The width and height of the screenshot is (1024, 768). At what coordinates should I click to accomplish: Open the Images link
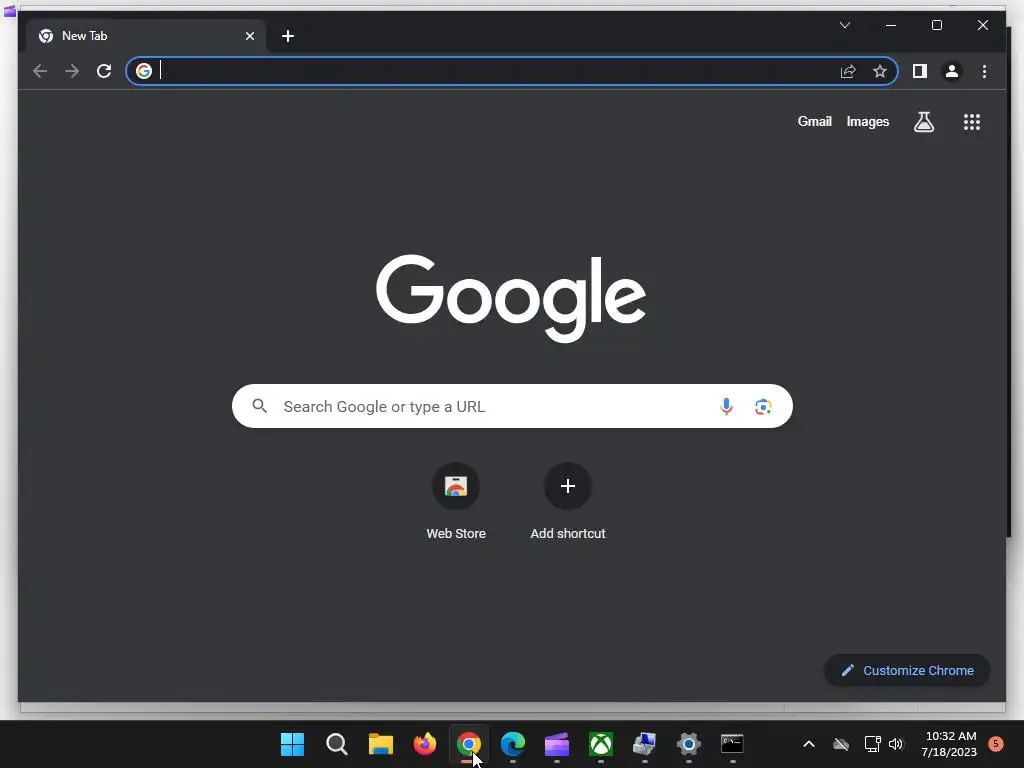[867, 121]
